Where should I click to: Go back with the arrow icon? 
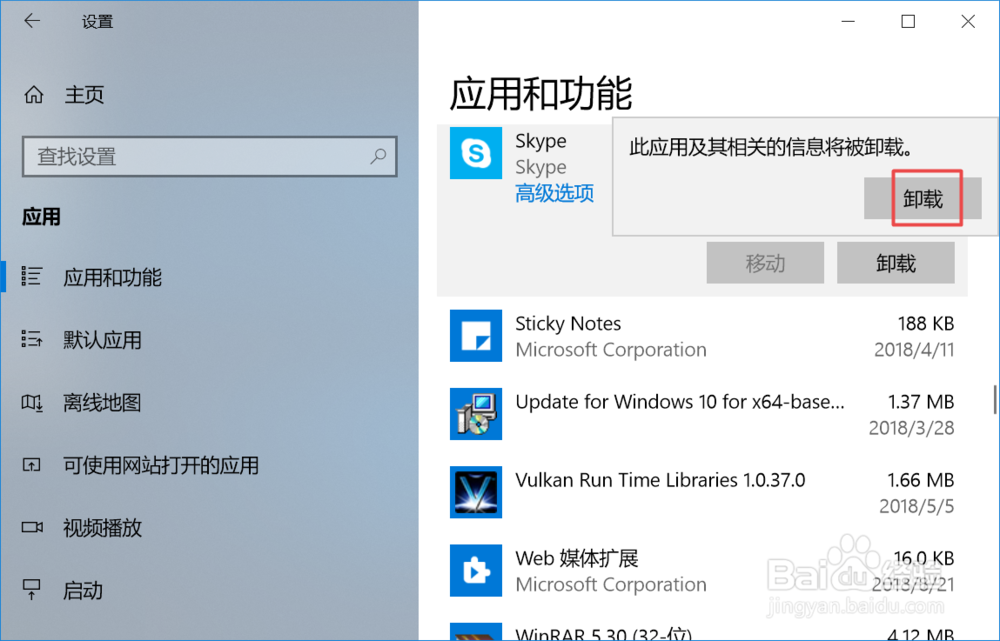[x=32, y=21]
